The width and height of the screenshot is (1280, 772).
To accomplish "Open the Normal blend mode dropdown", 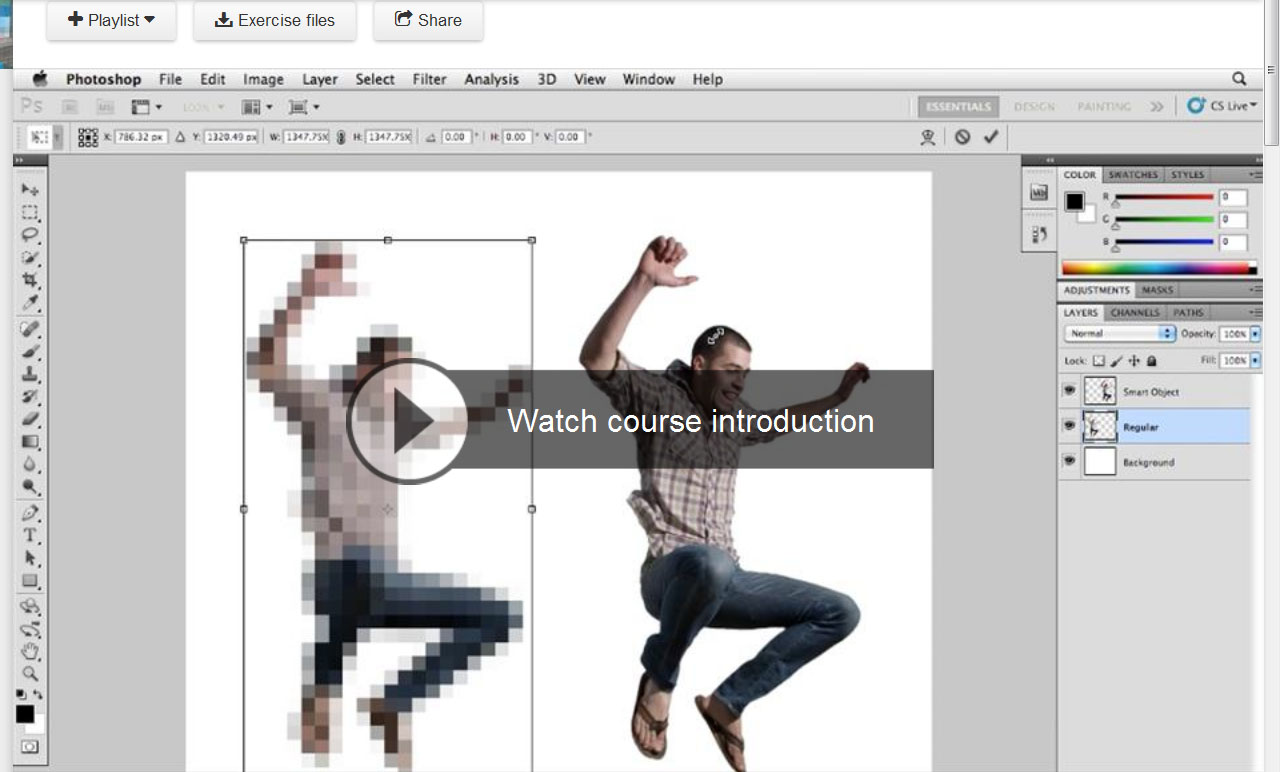I will tap(1120, 333).
